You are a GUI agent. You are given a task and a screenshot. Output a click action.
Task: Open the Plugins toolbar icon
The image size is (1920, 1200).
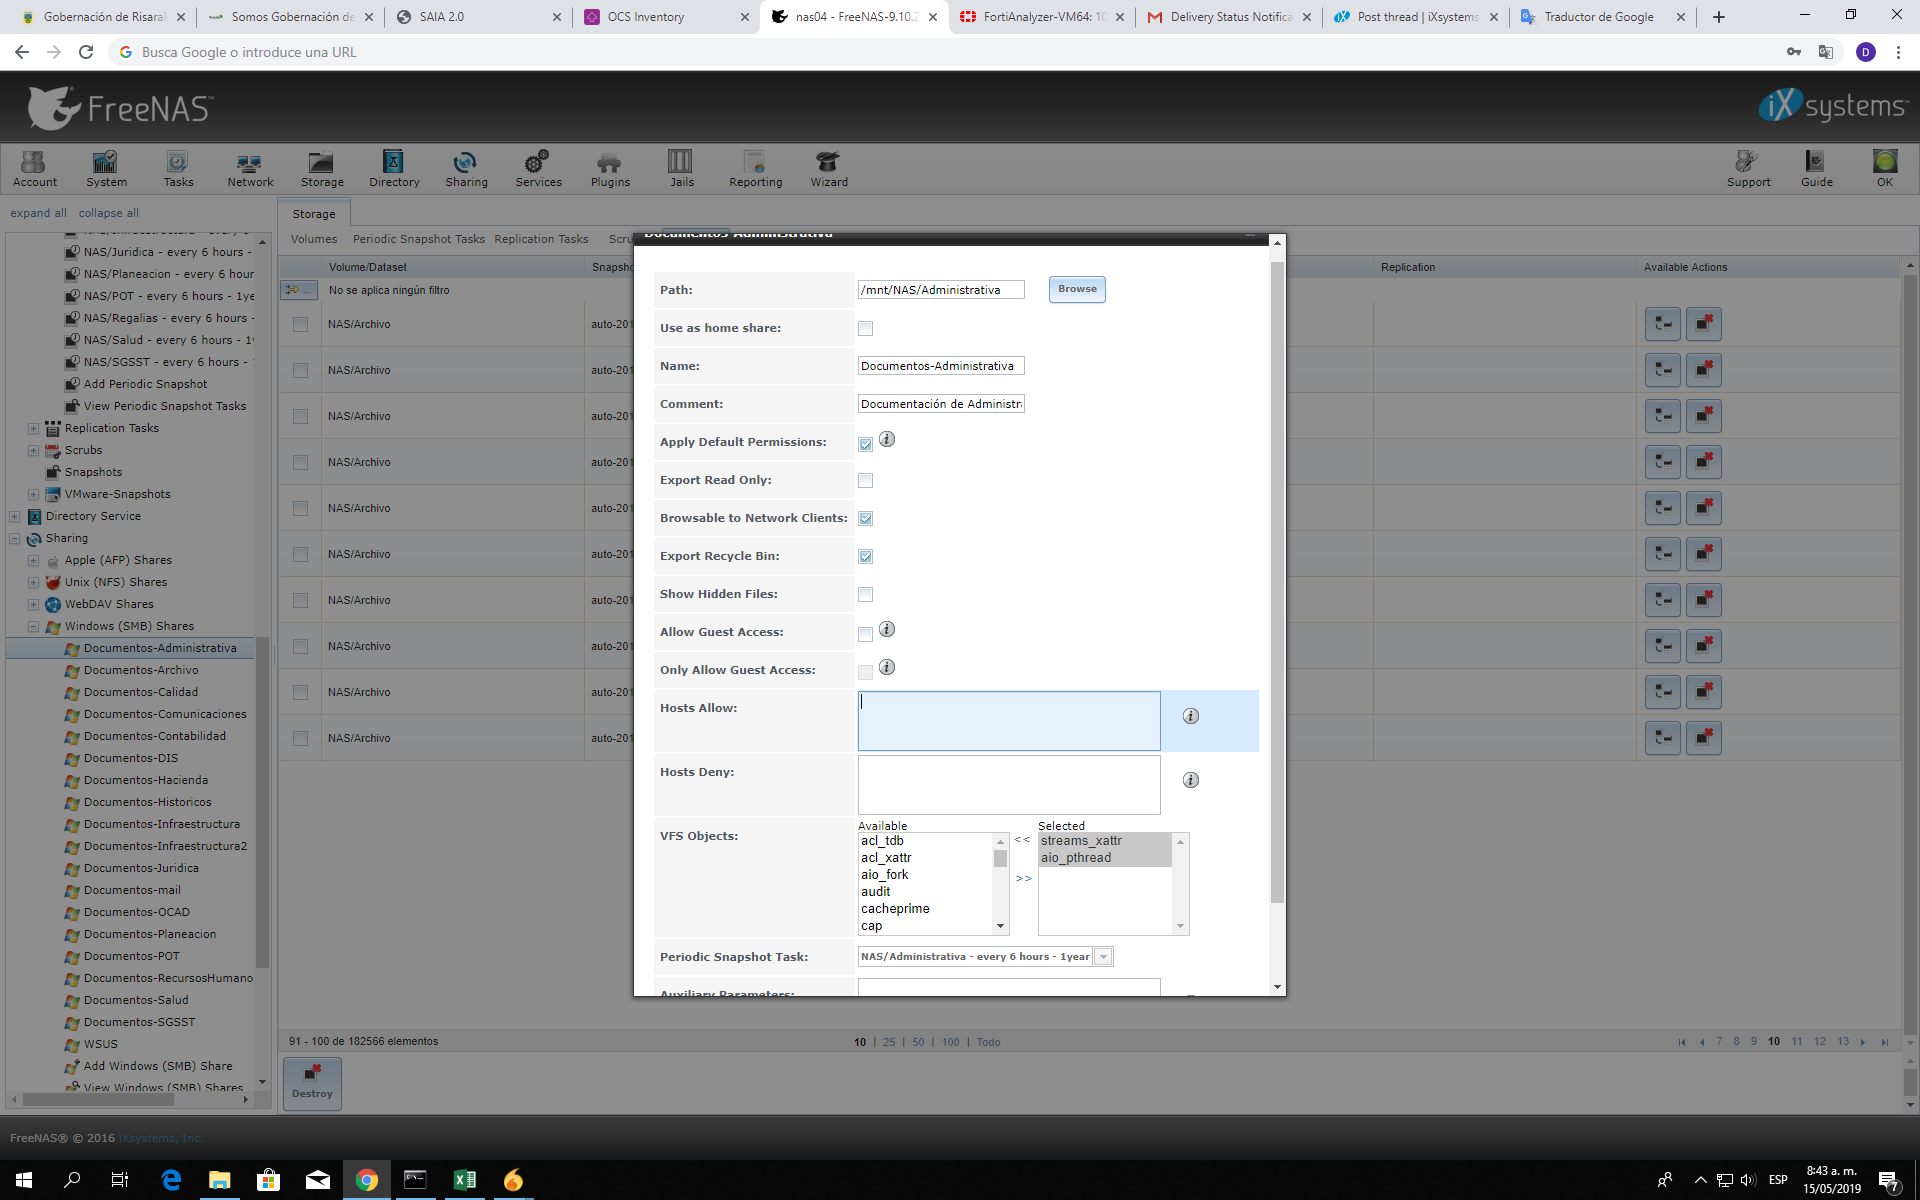(x=610, y=168)
